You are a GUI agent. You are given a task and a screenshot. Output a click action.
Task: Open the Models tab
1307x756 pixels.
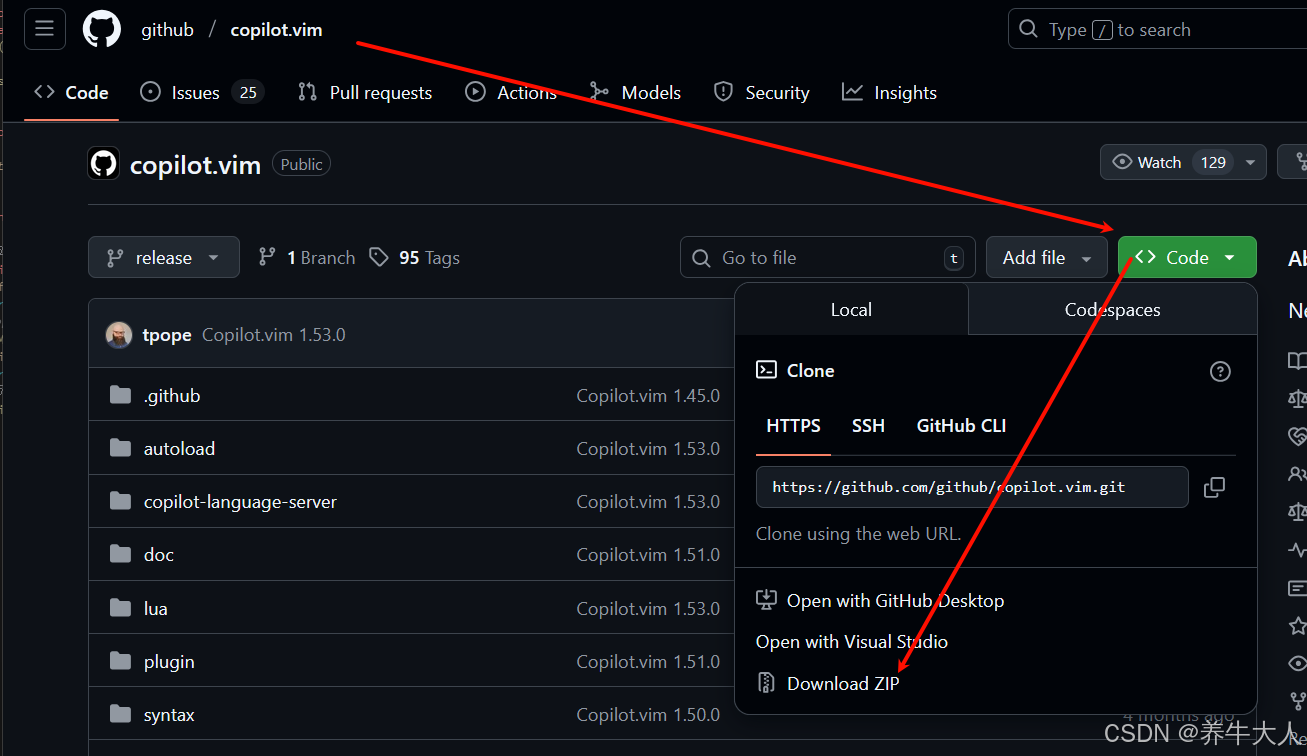[635, 92]
